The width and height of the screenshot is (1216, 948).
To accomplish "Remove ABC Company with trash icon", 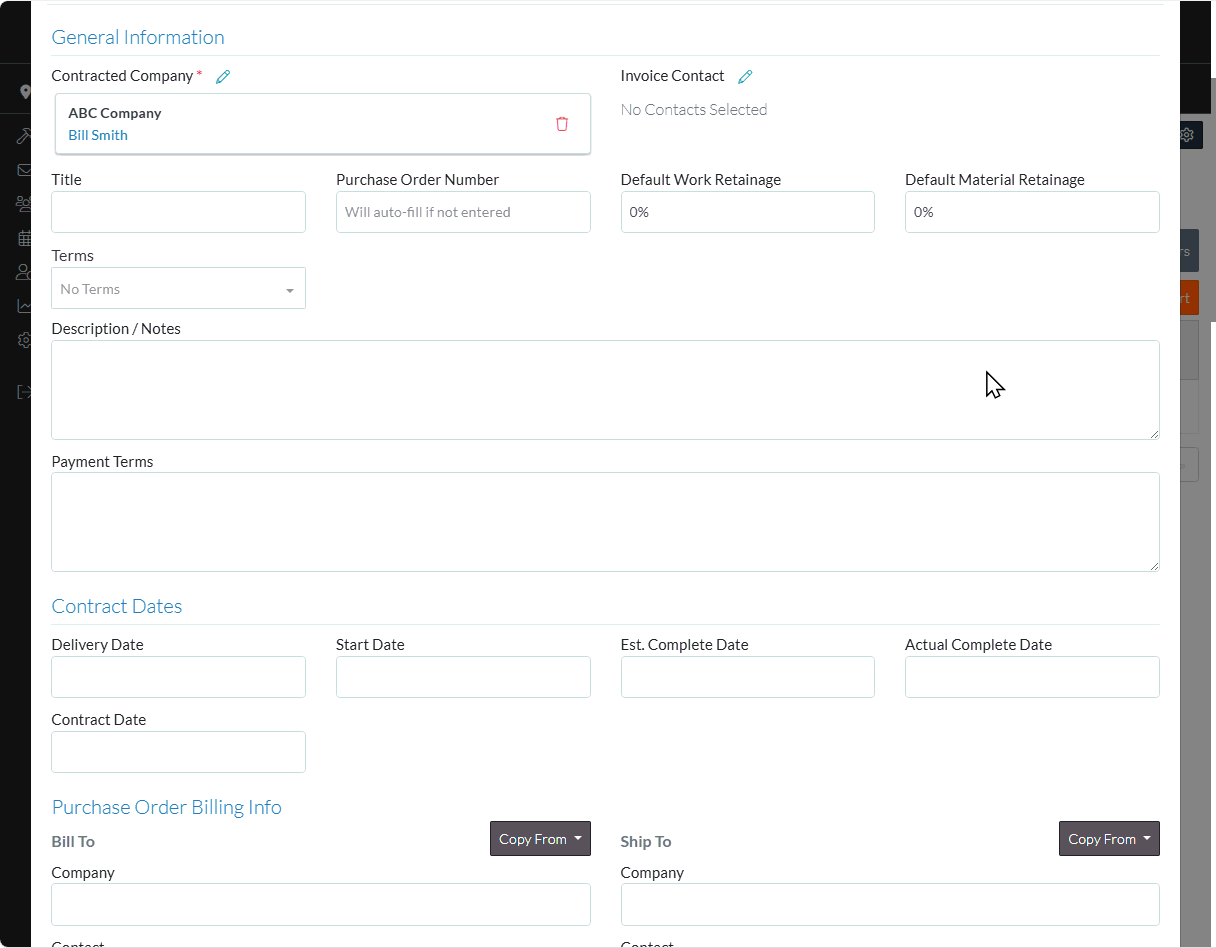I will point(562,124).
